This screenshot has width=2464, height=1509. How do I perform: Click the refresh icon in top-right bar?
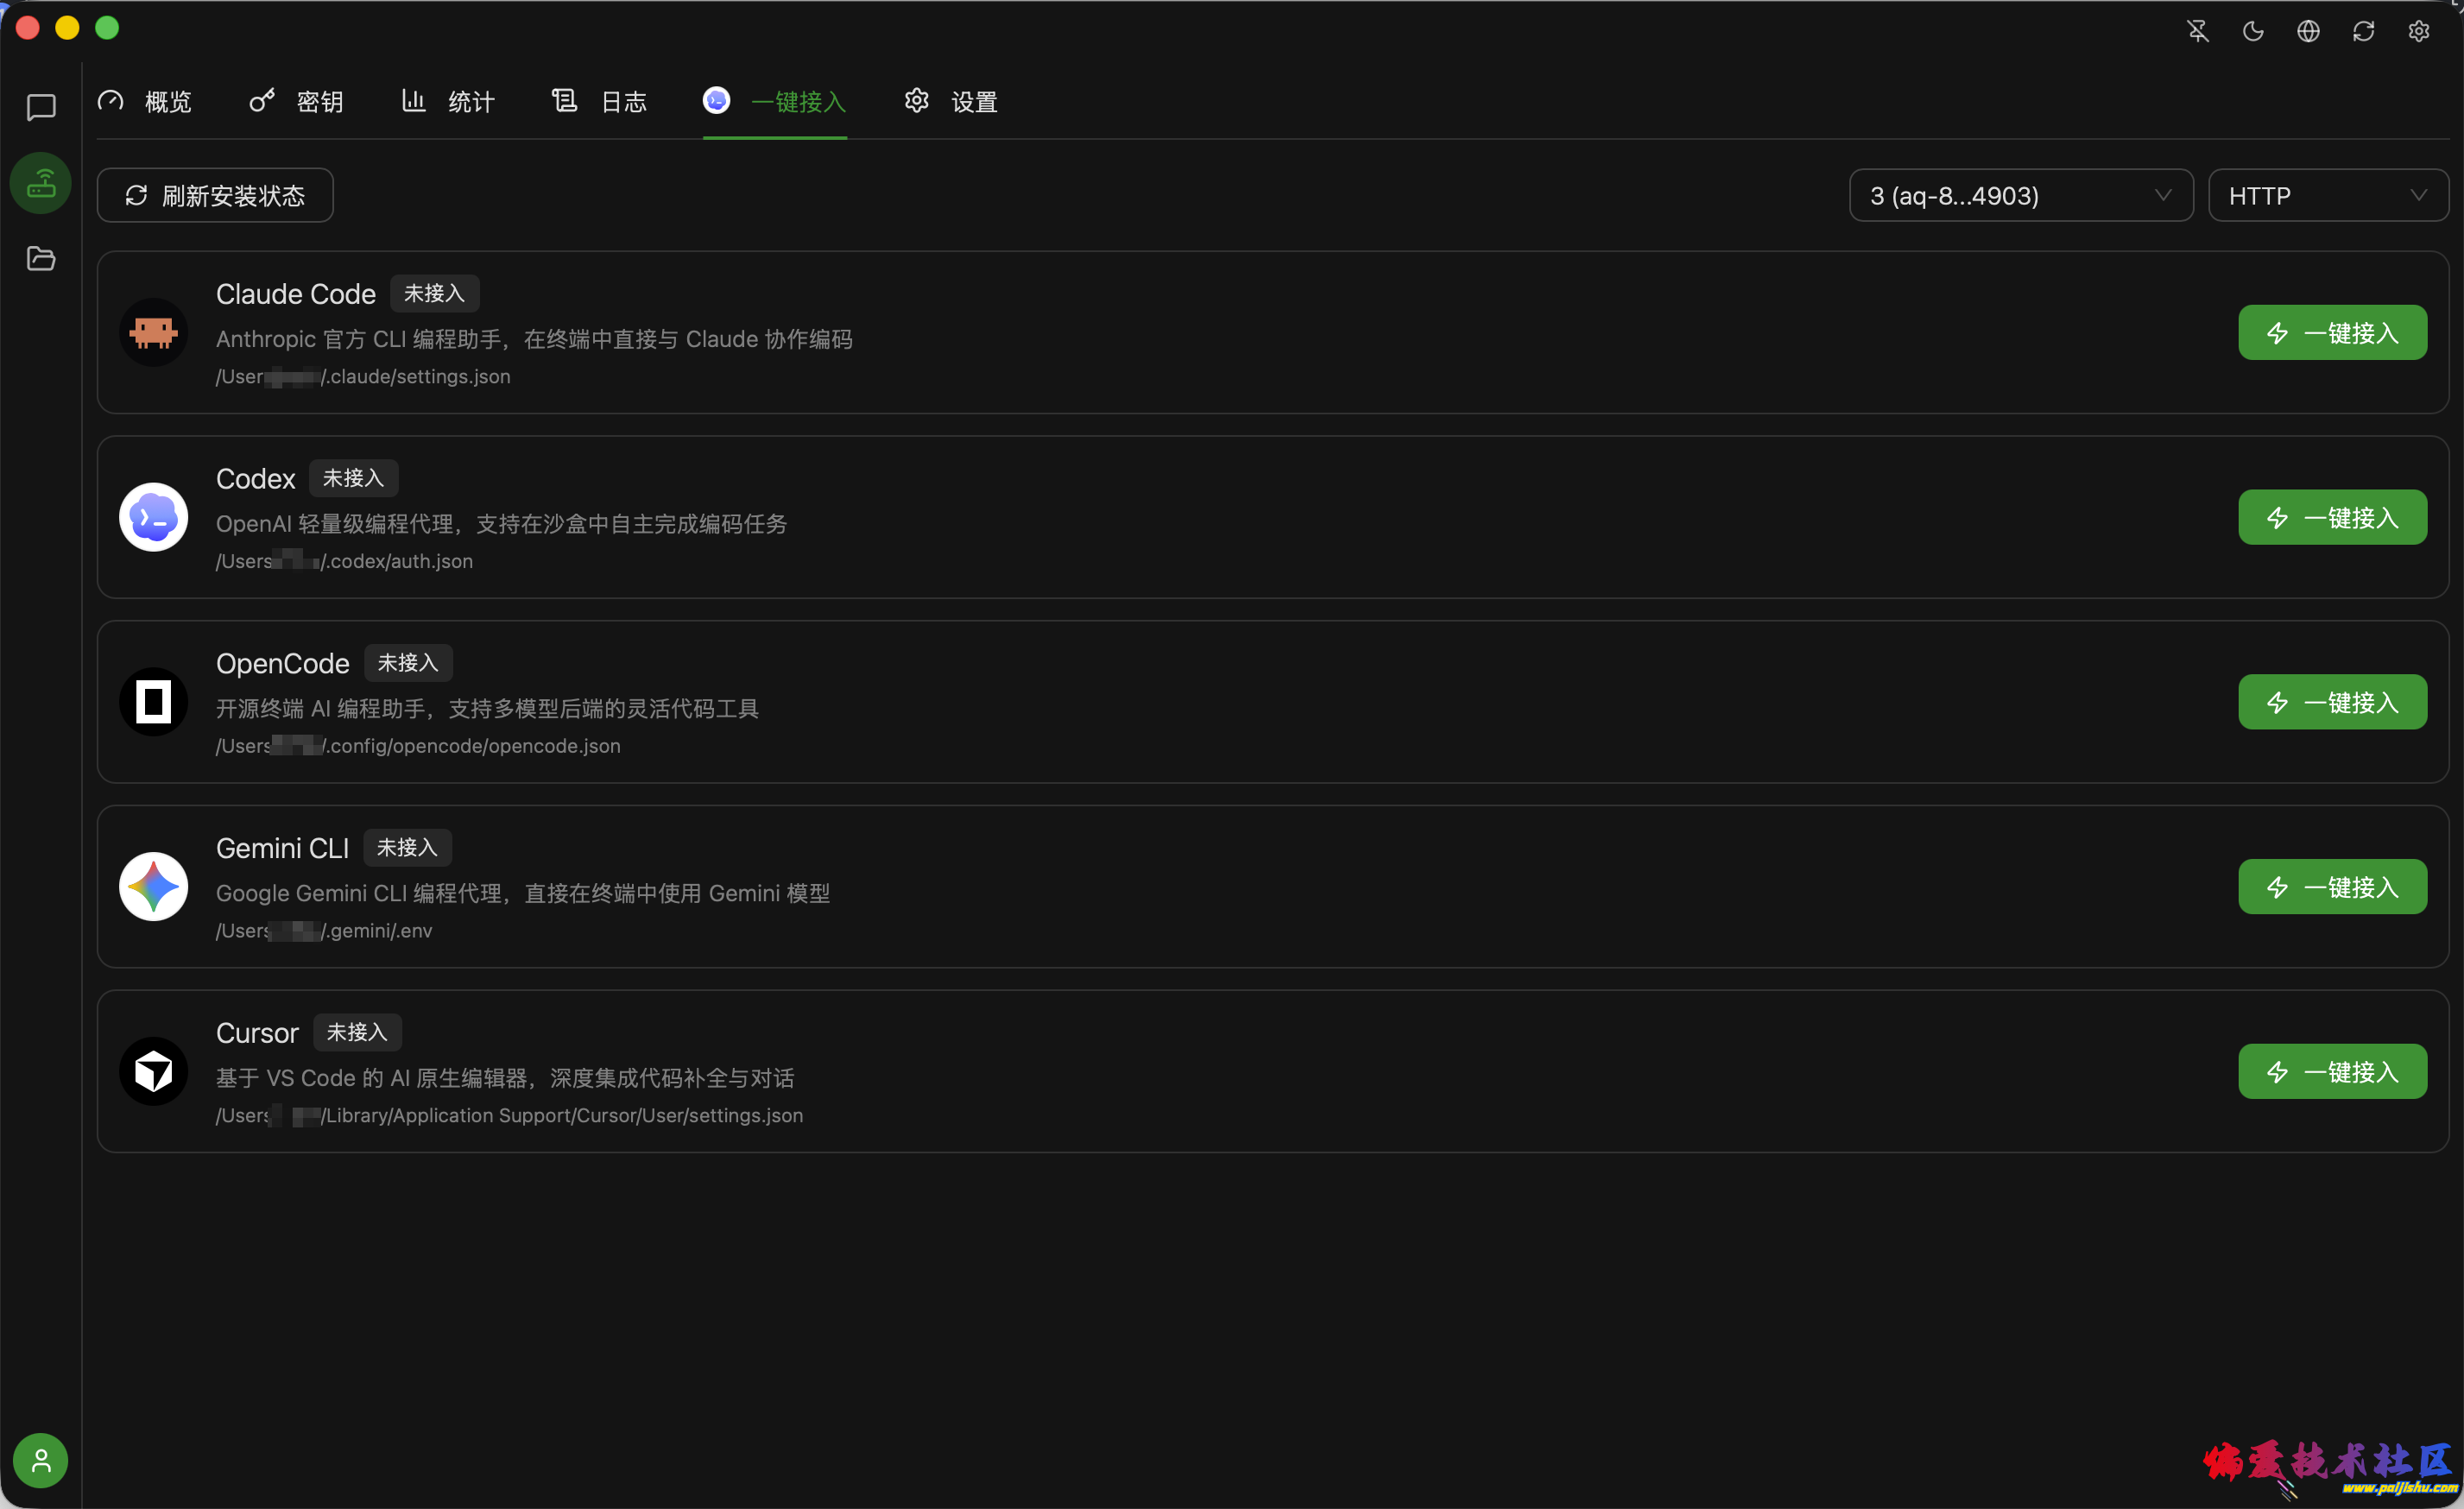(x=2363, y=31)
